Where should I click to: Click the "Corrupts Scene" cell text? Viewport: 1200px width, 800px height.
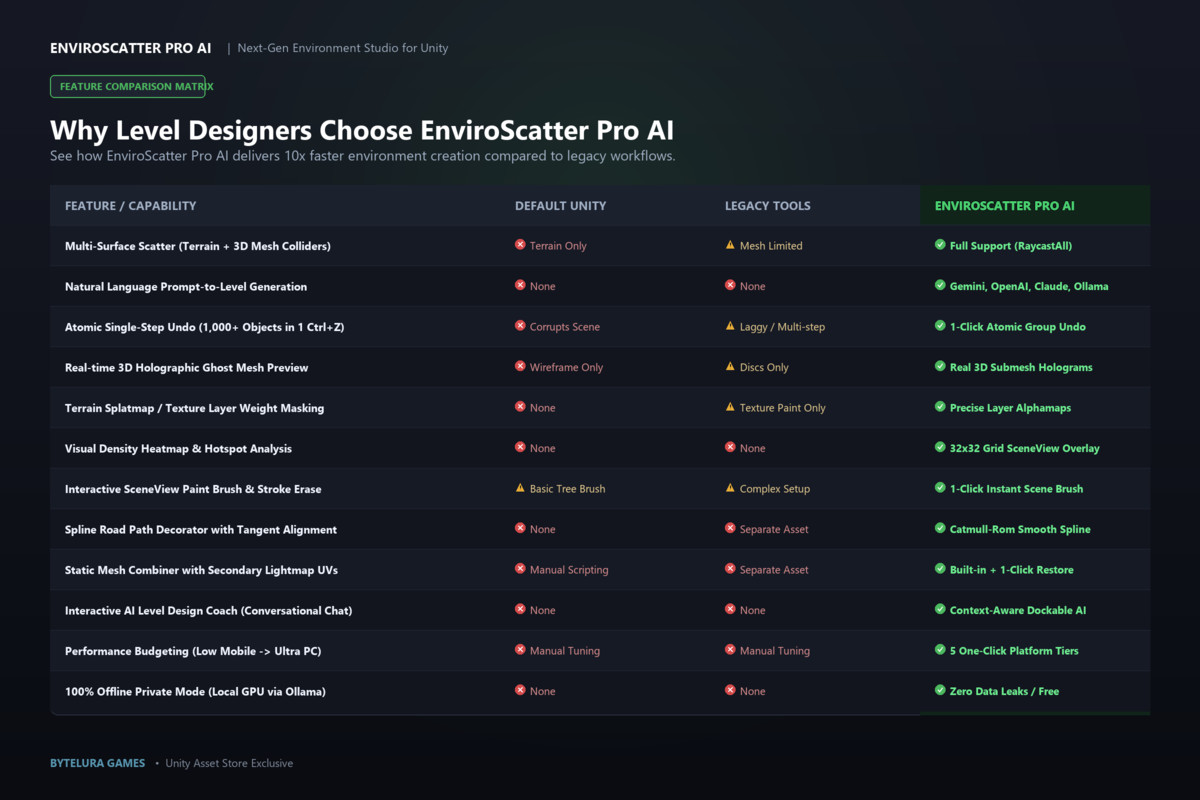tap(565, 327)
